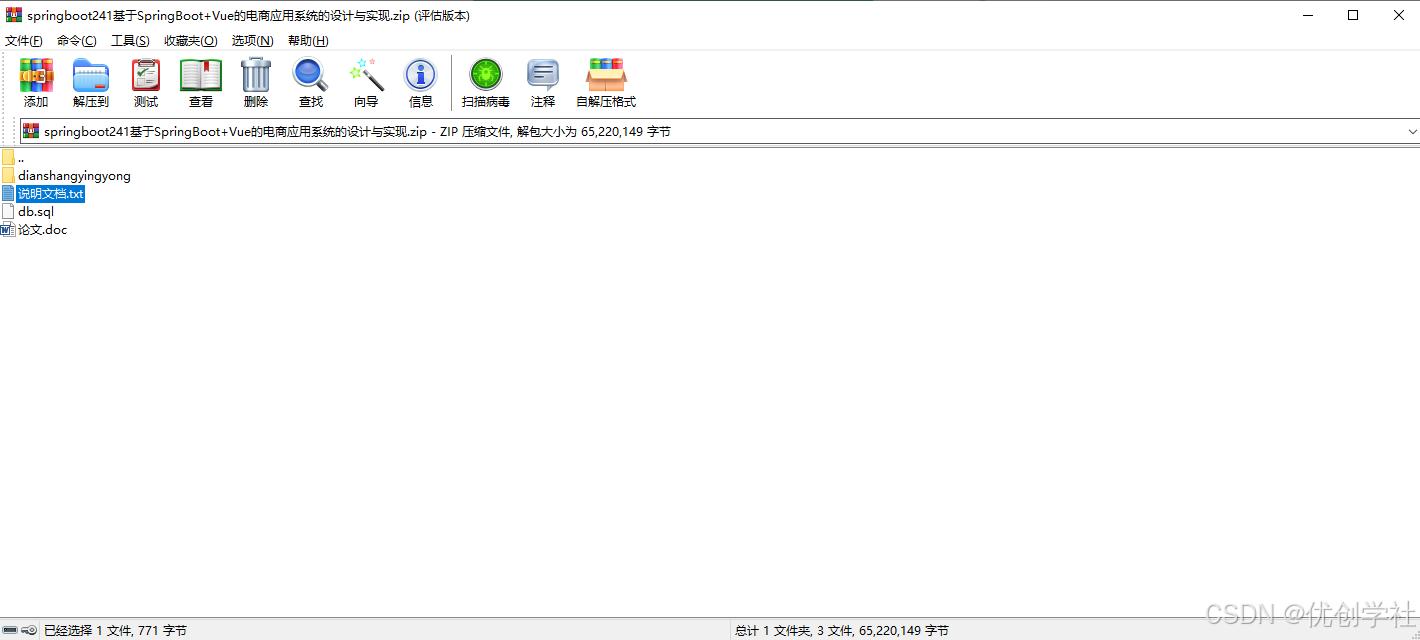Click the drive icon in status bar
This screenshot has width=1420, height=640.
10,630
